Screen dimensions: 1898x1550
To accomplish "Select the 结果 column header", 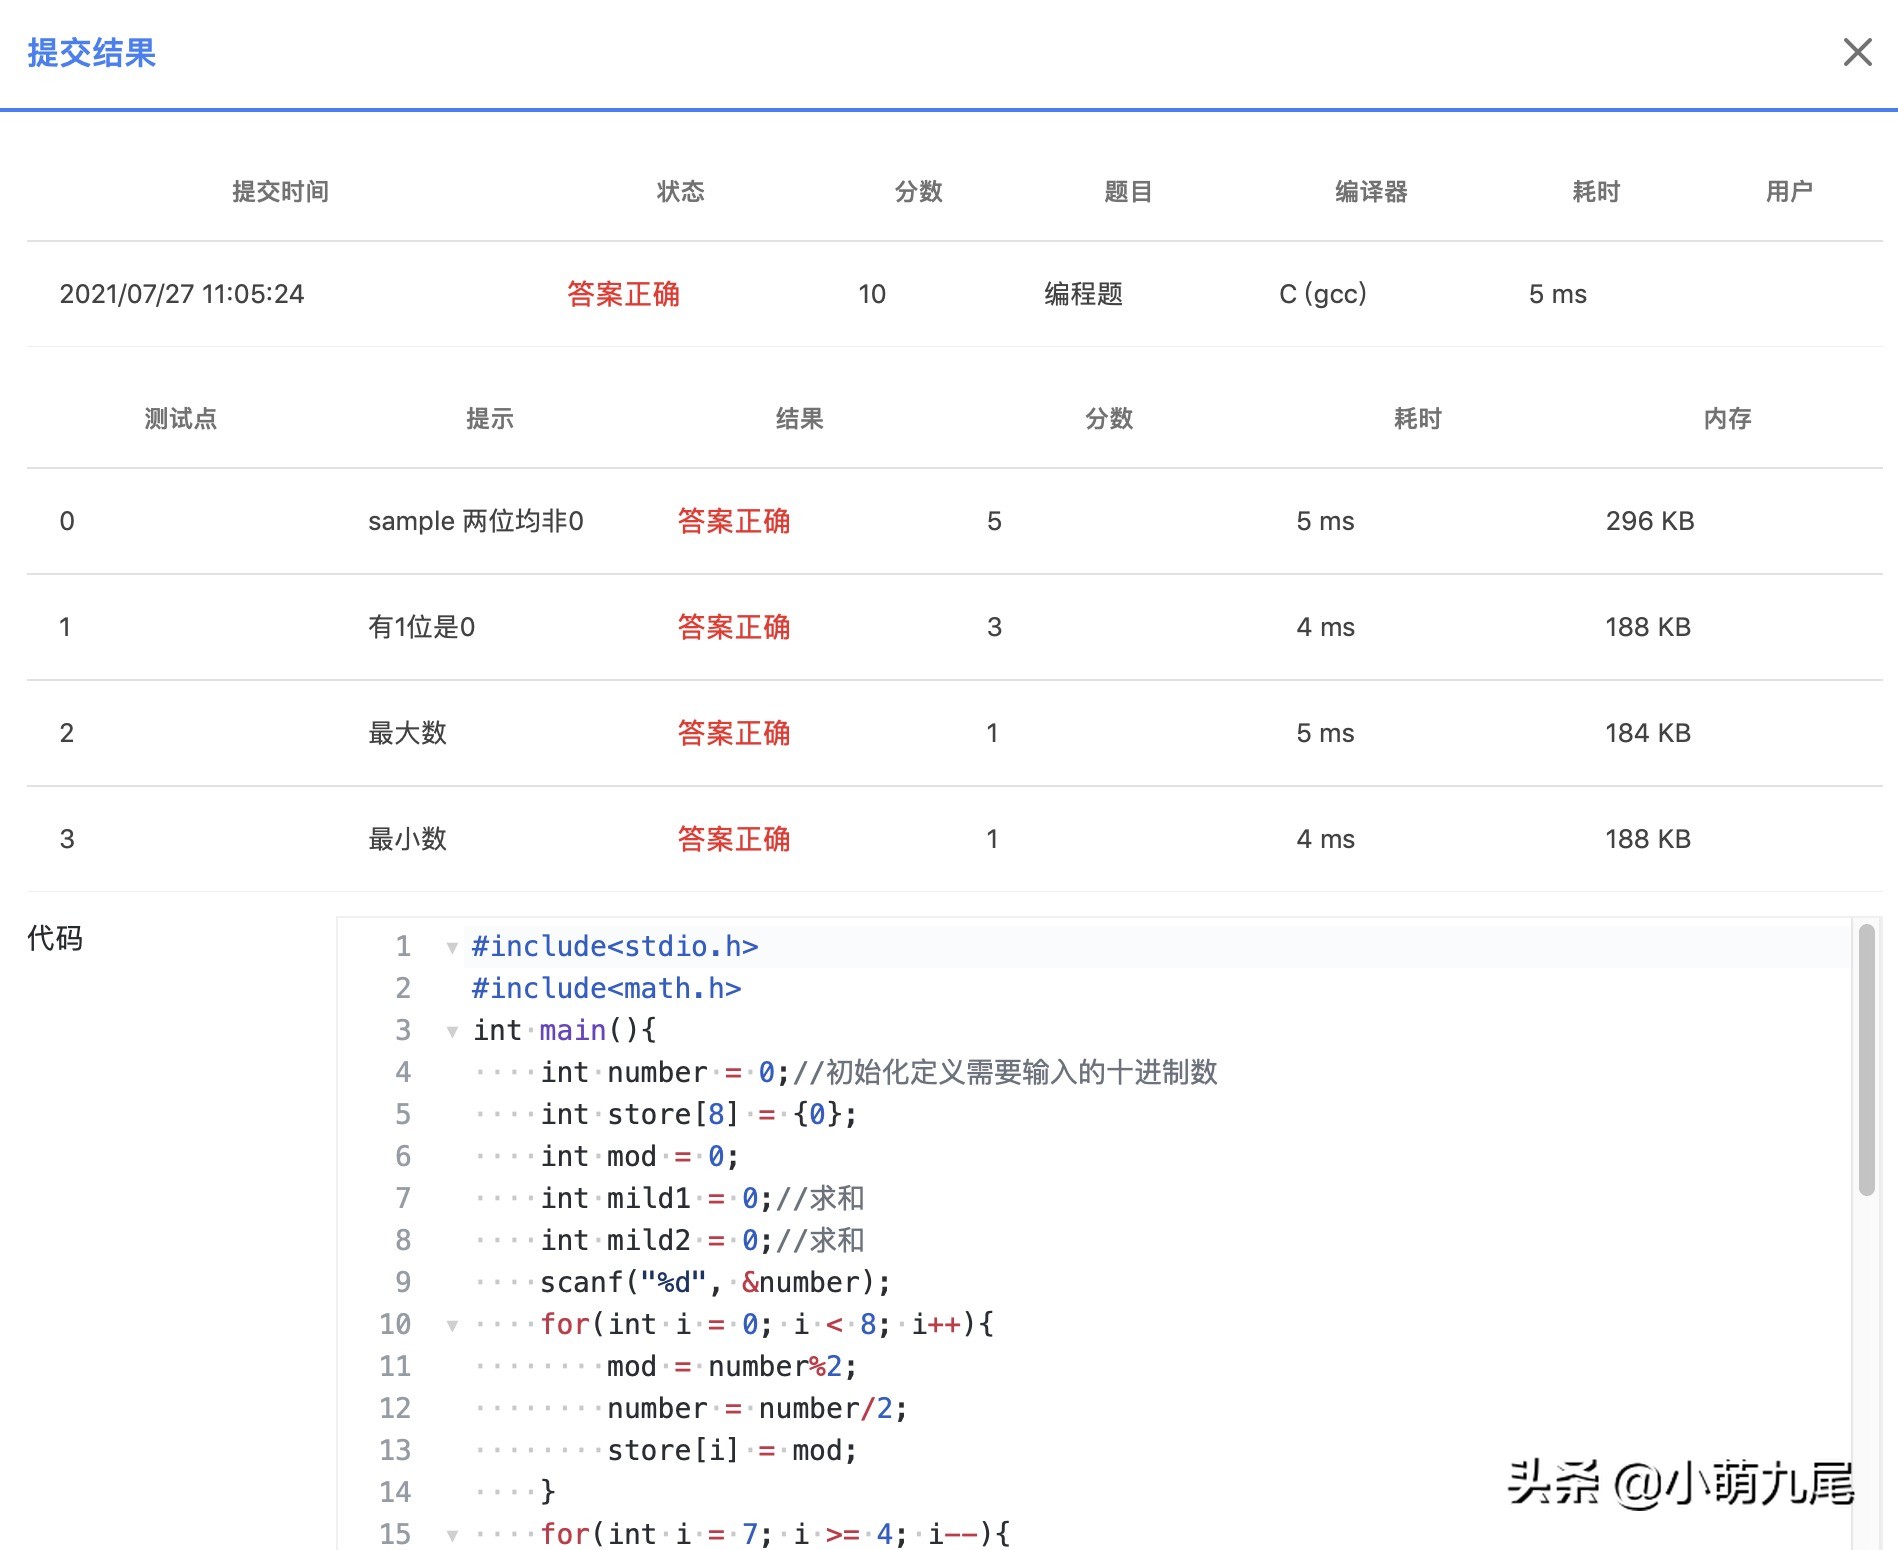I will (799, 418).
